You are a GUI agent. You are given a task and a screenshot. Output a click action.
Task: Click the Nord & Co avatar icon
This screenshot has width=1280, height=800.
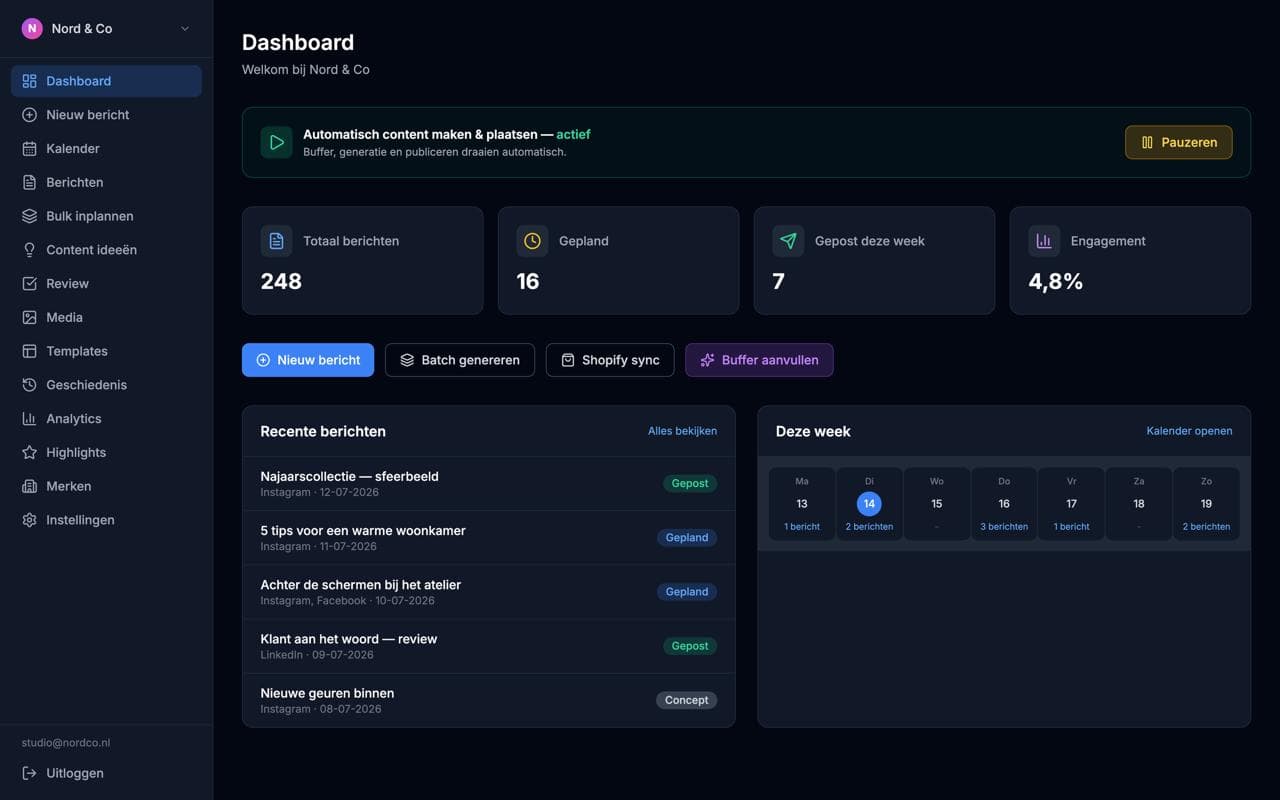(x=32, y=29)
